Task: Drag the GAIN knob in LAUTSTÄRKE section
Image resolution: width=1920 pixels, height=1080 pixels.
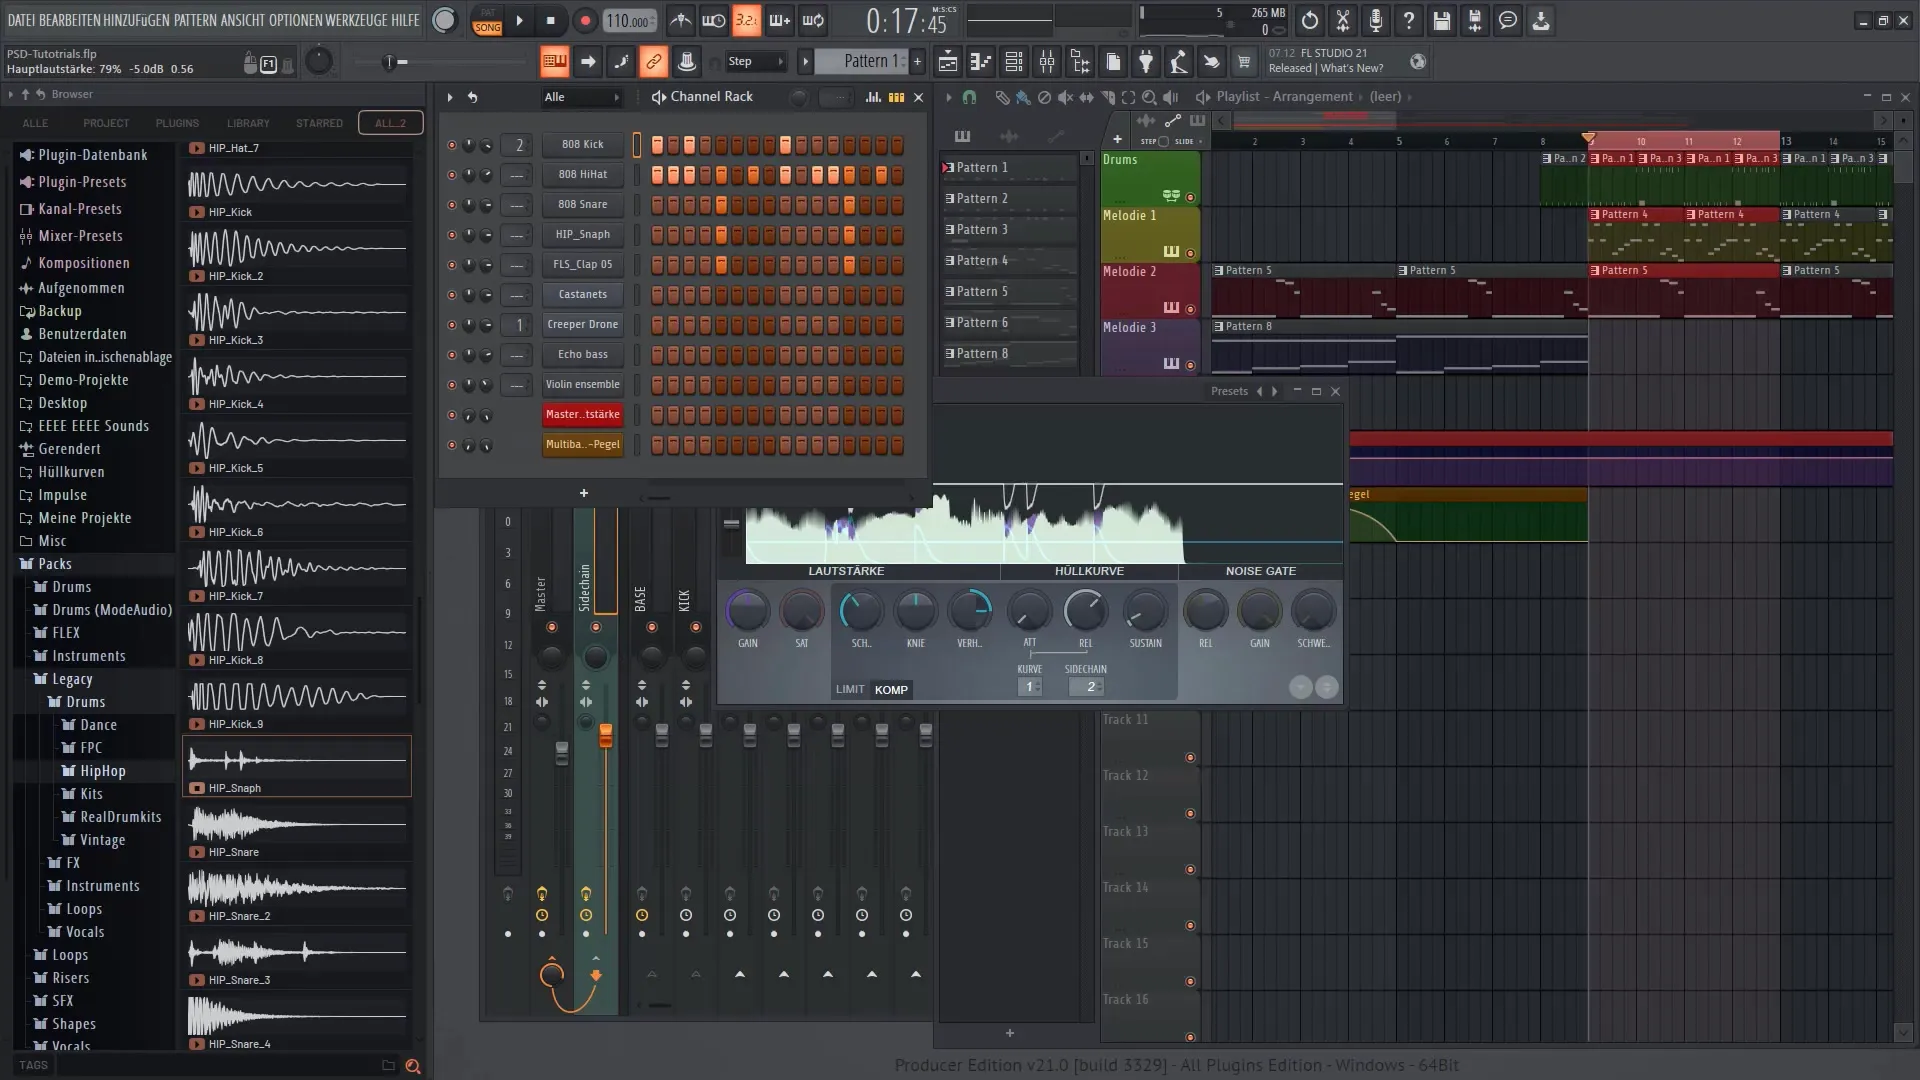Action: click(745, 609)
